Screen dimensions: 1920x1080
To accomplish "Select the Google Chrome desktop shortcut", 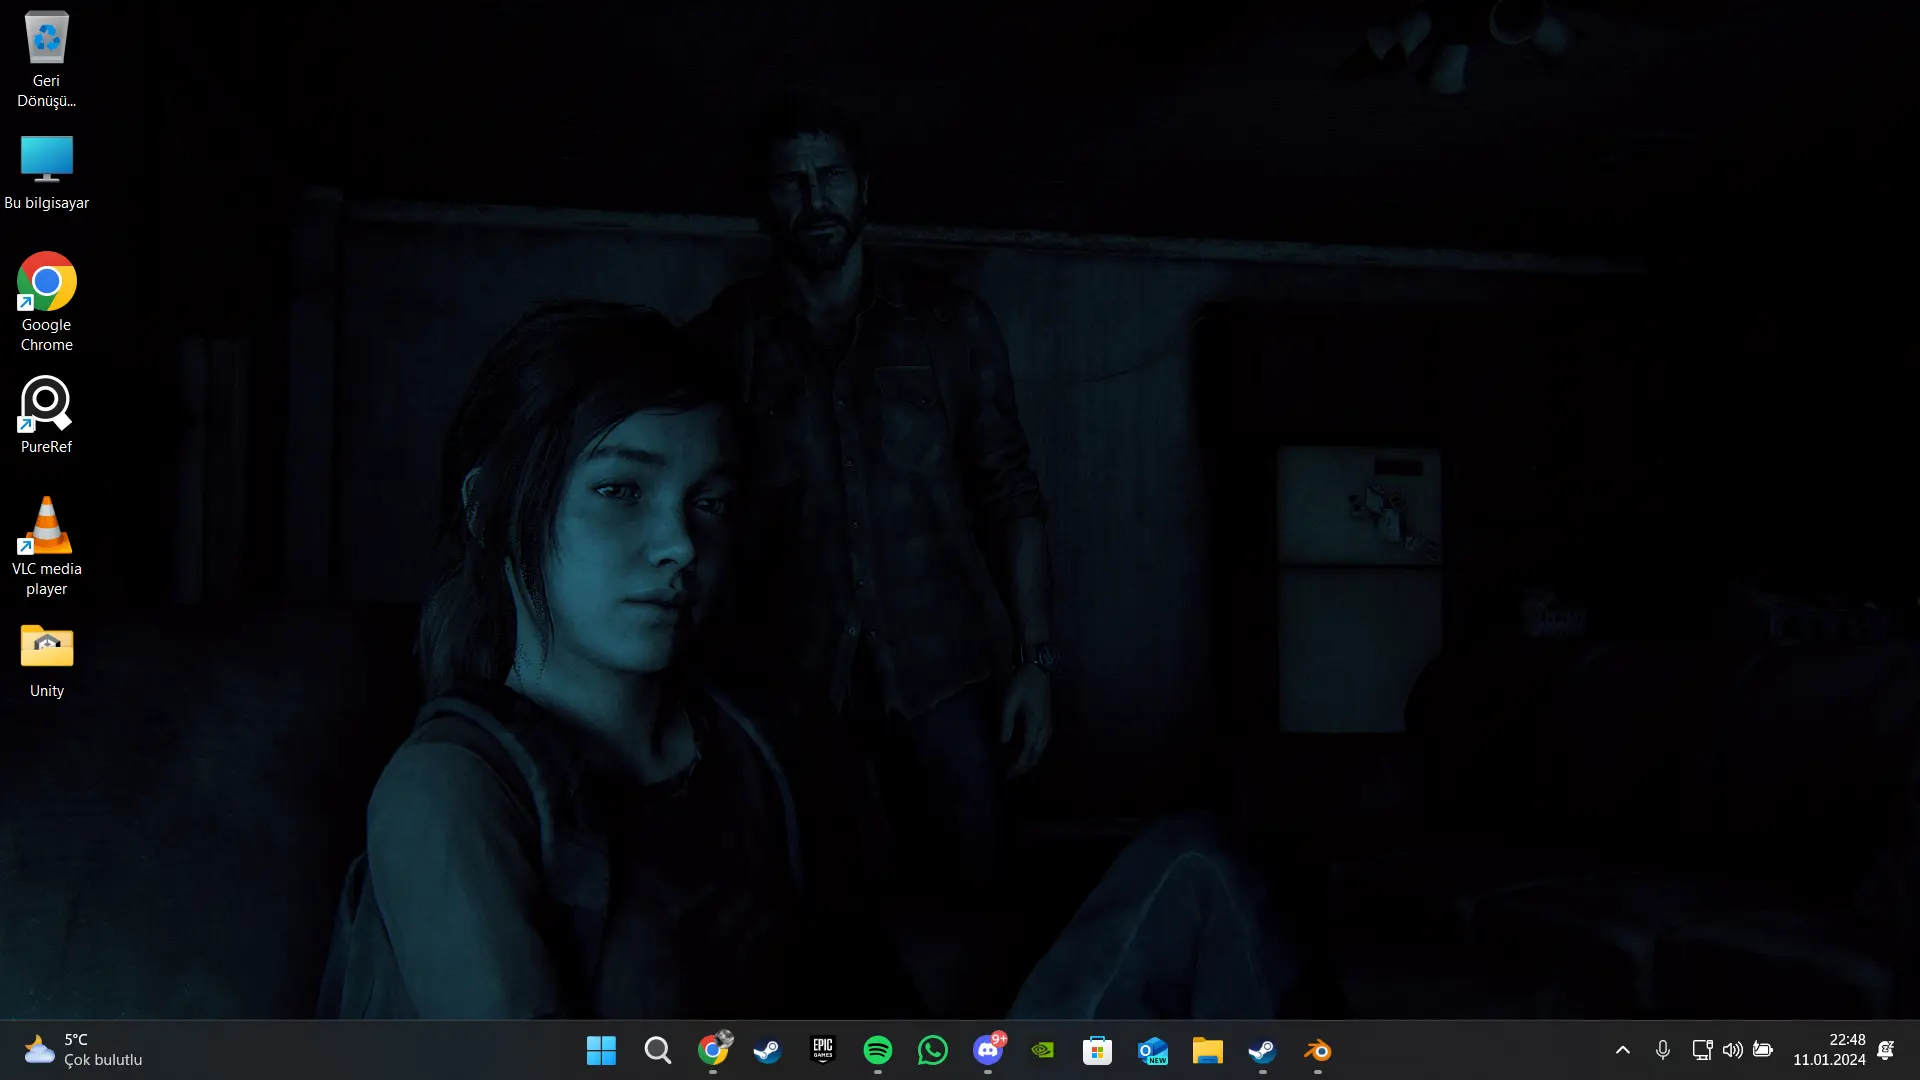I will 46,302.
